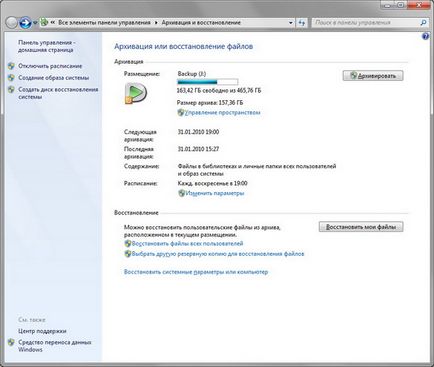Click the Backup disk space usage bar
434x367 pixels.
point(207,82)
